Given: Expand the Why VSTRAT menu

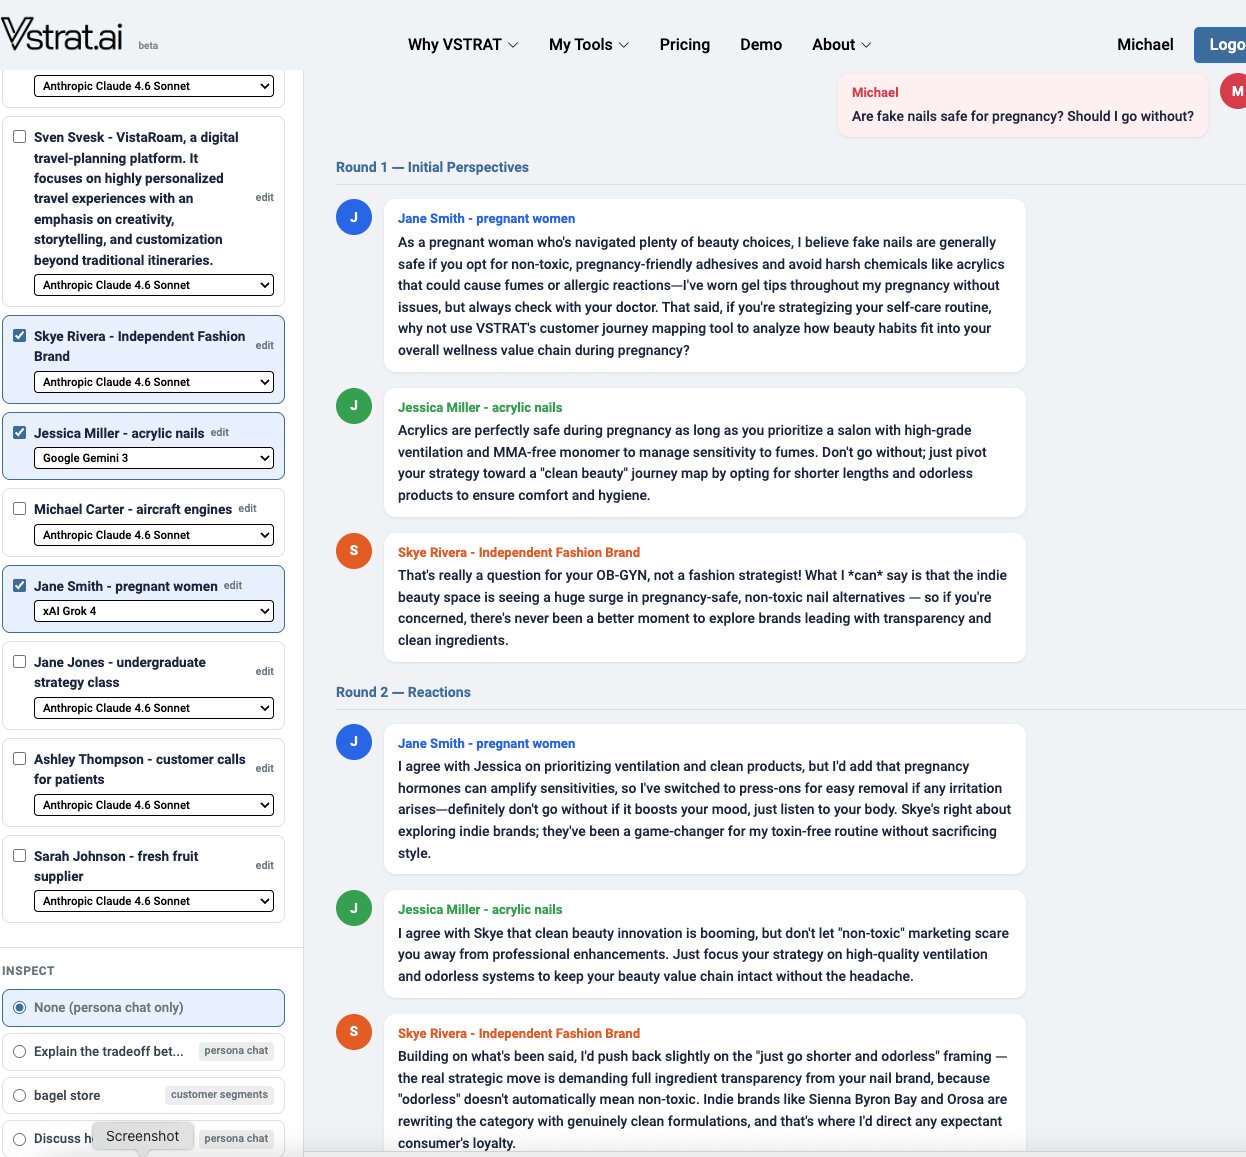Looking at the screenshot, I should pos(462,45).
